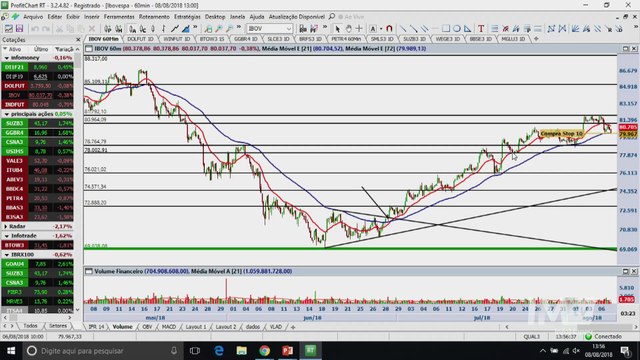Open File Explorer from the taskbar
The width and height of the screenshot is (640, 360).
(242, 351)
